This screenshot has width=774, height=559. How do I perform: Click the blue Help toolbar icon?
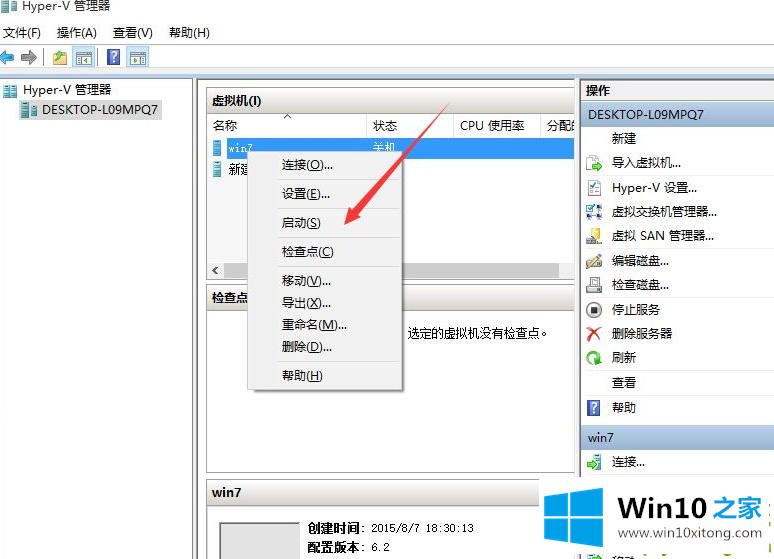113,57
